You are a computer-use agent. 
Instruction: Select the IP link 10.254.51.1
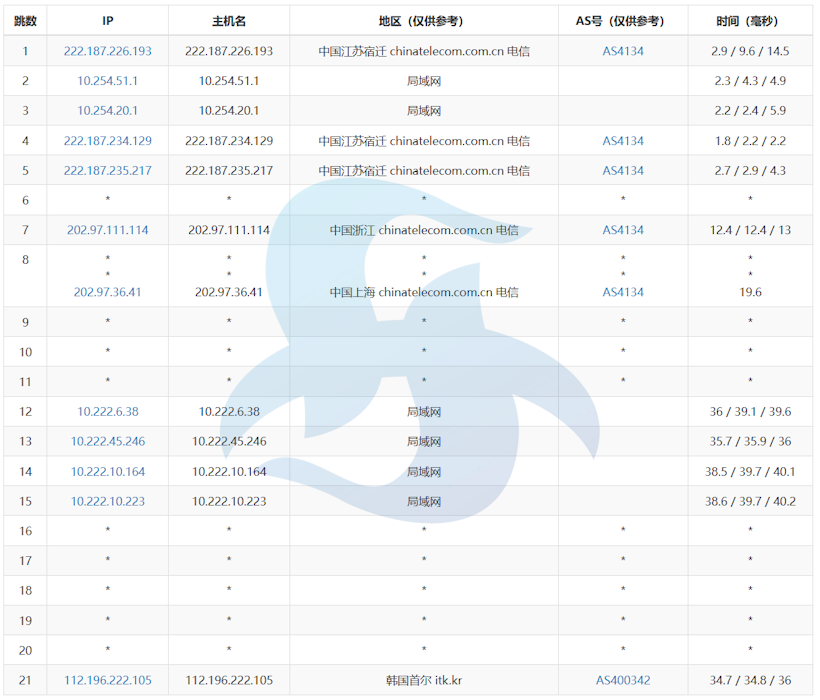[x=107, y=81]
